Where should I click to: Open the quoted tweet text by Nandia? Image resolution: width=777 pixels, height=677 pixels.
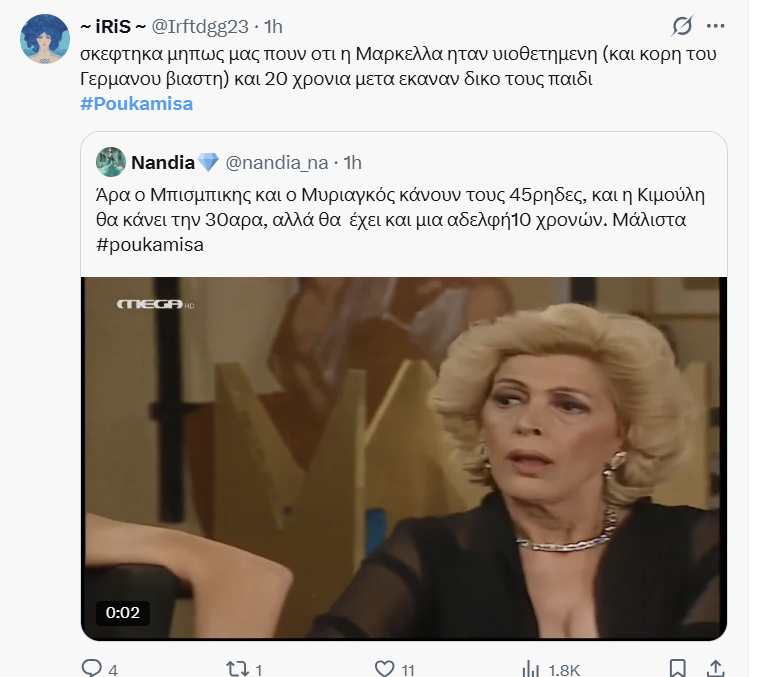pyautogui.click(x=400, y=220)
